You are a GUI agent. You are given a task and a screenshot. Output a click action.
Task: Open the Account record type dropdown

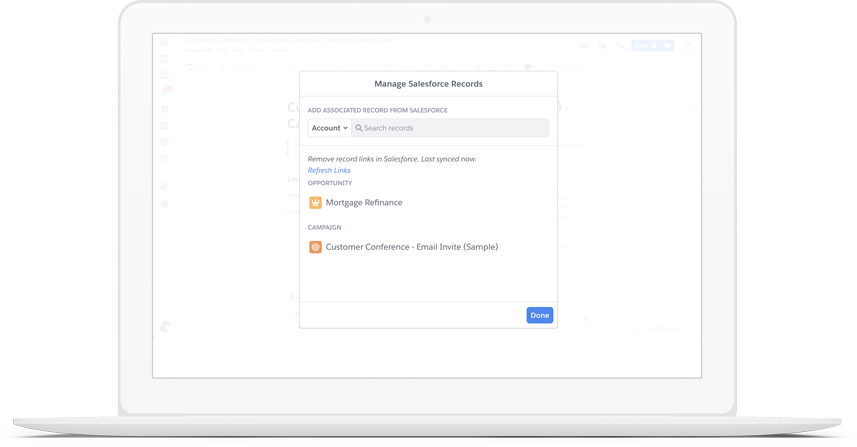pyautogui.click(x=330, y=128)
